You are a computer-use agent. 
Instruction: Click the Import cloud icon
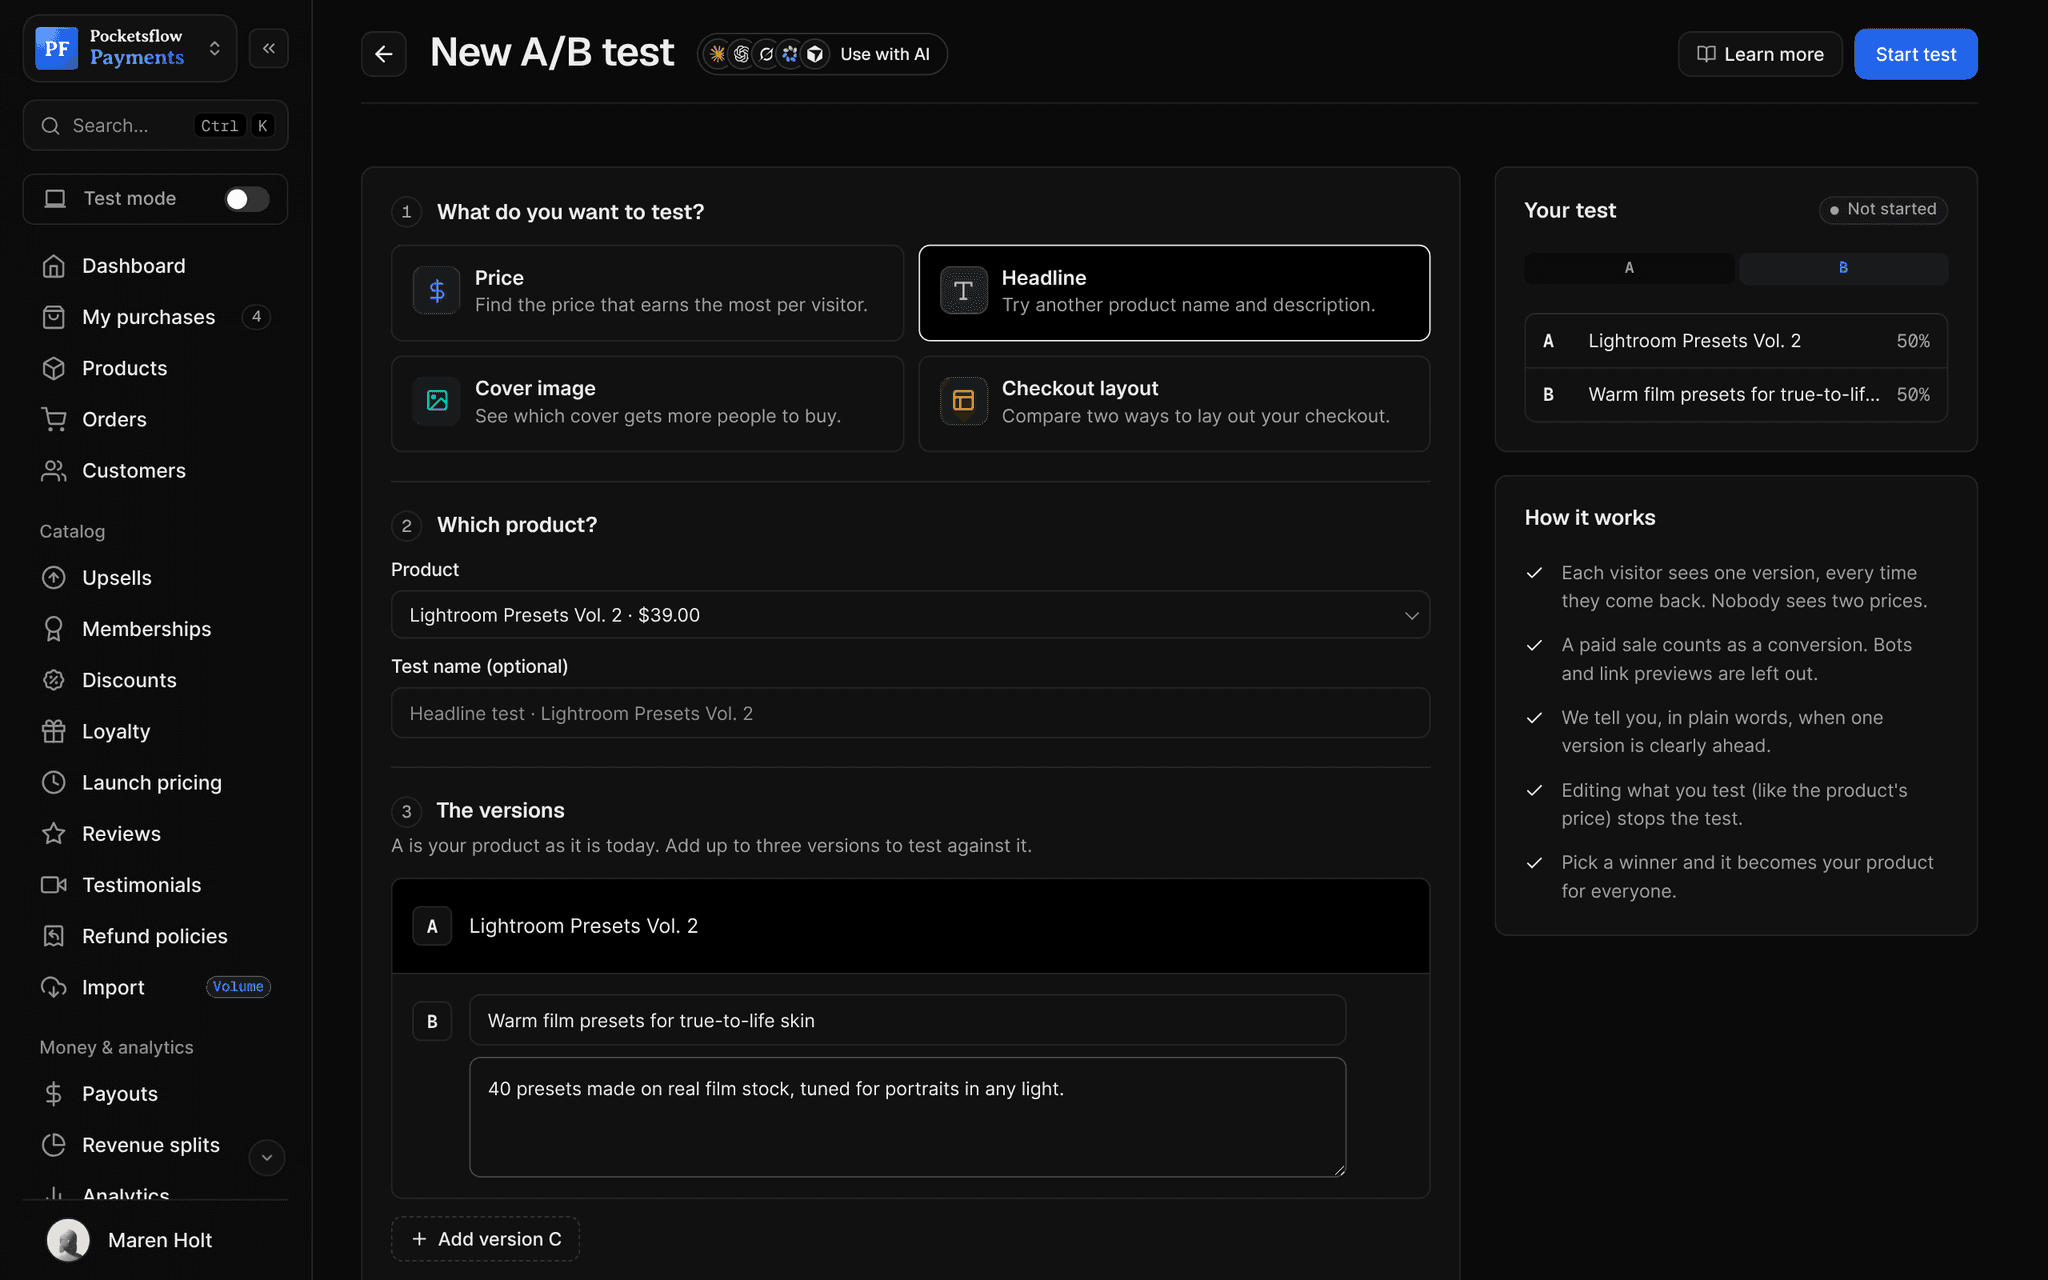pyautogui.click(x=54, y=987)
